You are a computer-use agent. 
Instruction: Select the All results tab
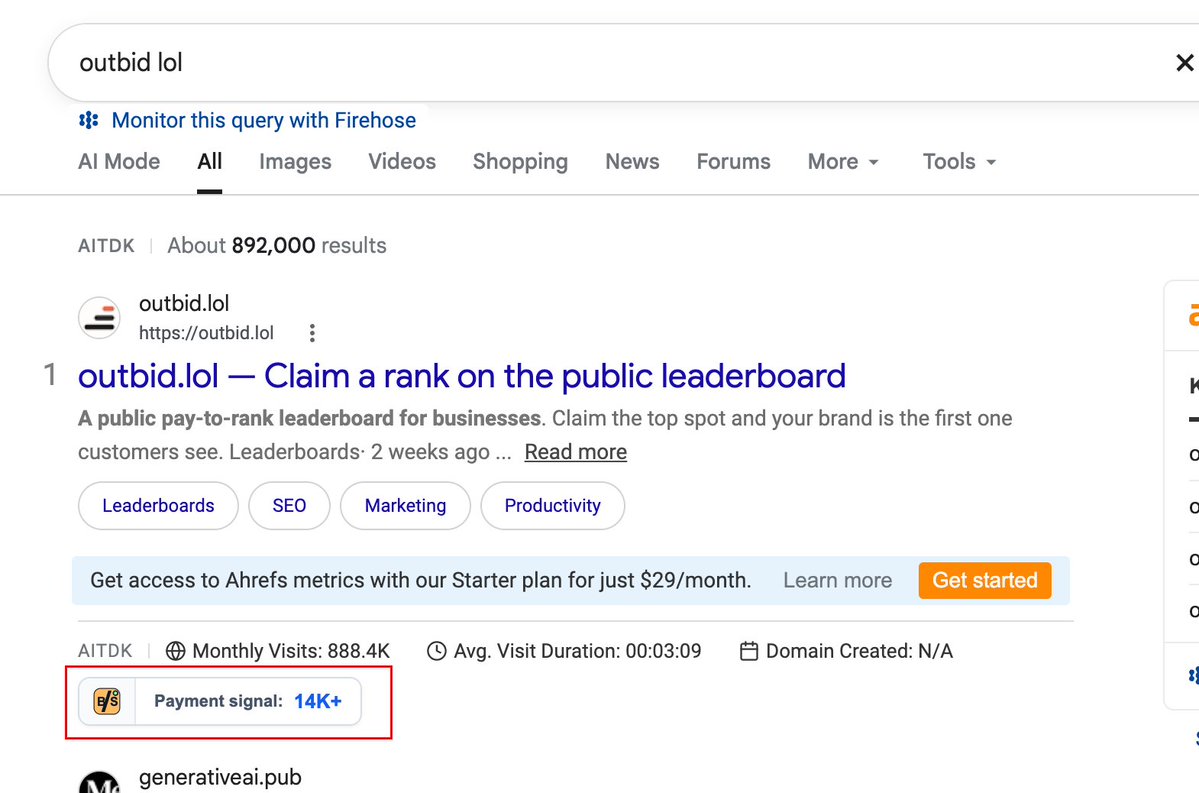pyautogui.click(x=210, y=161)
